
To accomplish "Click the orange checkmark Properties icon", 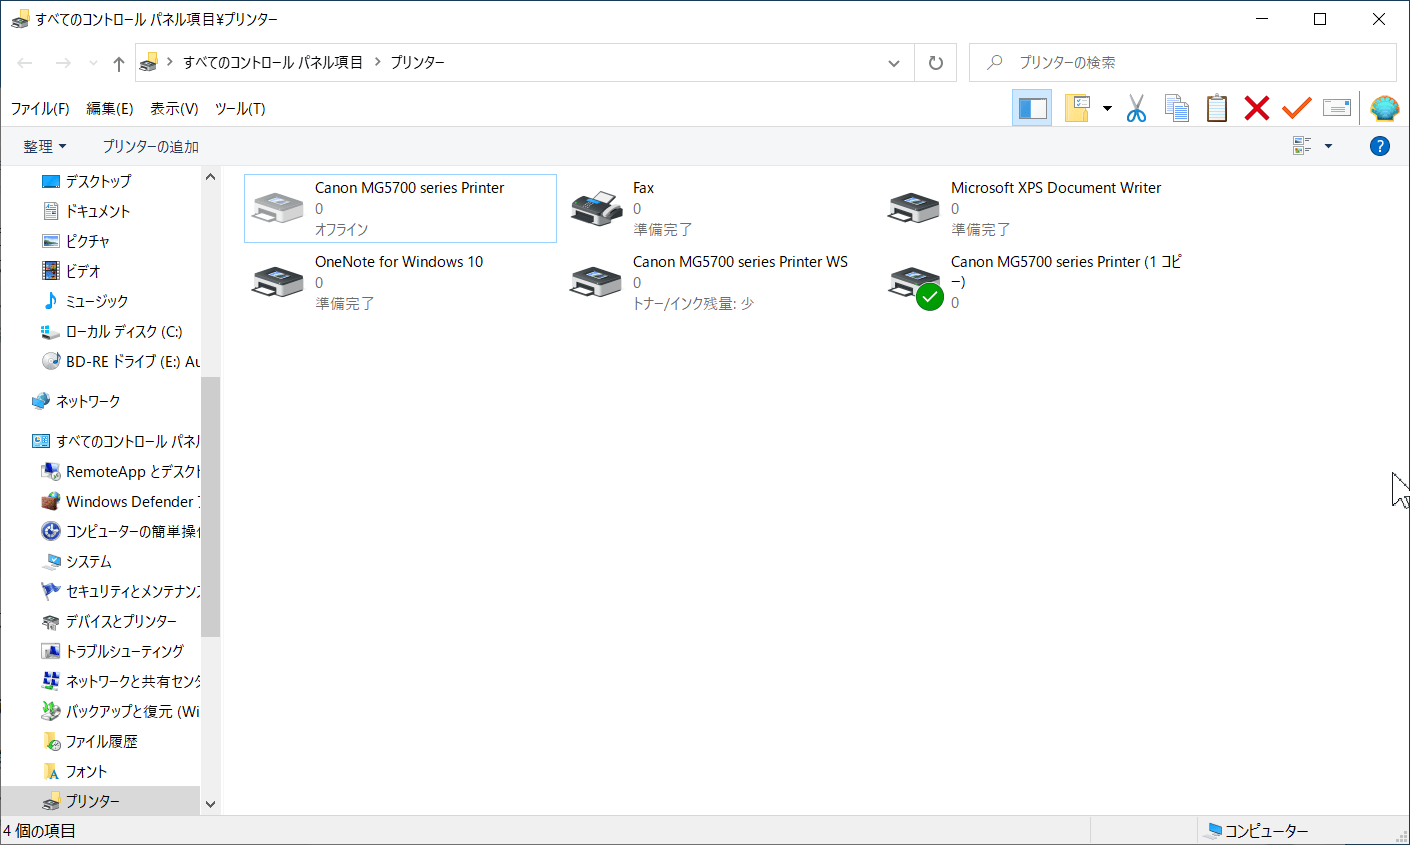I will (1297, 107).
